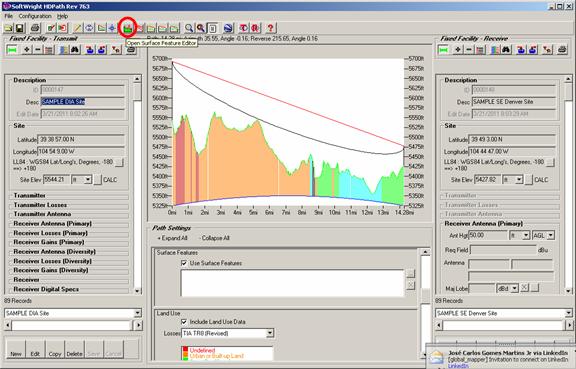Open the Configuration menu

point(35,16)
